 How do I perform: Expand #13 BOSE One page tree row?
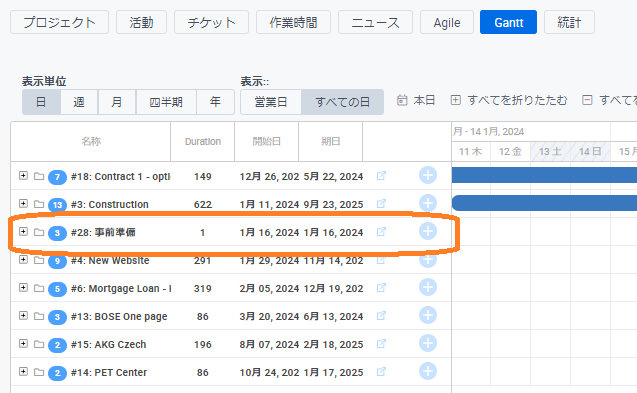[x=24, y=316]
